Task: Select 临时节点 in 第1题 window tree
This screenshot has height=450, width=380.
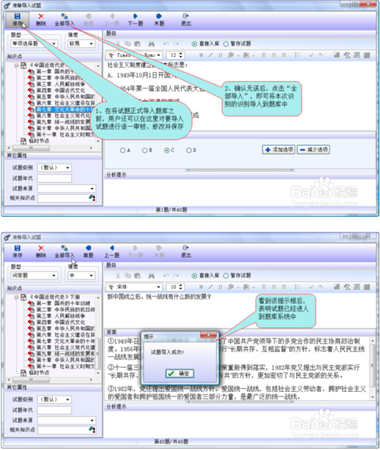Action: [39, 141]
